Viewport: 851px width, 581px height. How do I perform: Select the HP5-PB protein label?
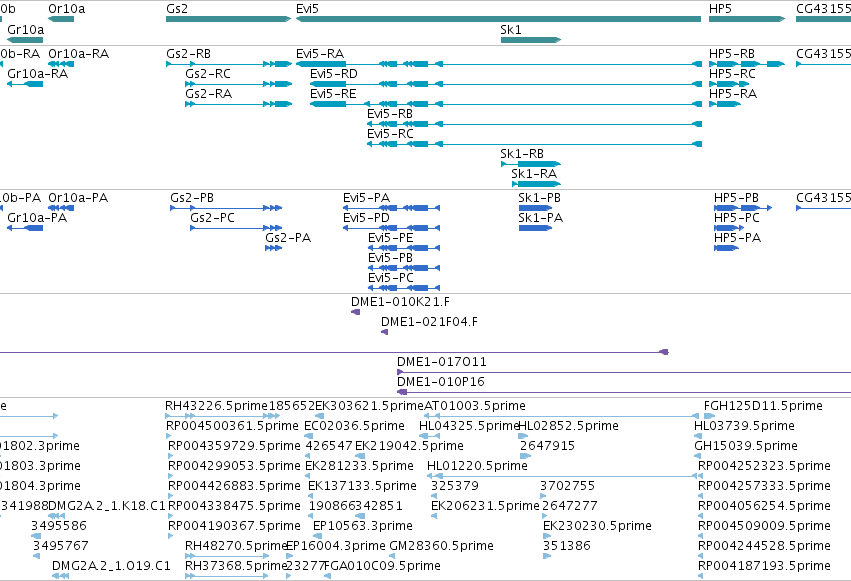[736, 198]
